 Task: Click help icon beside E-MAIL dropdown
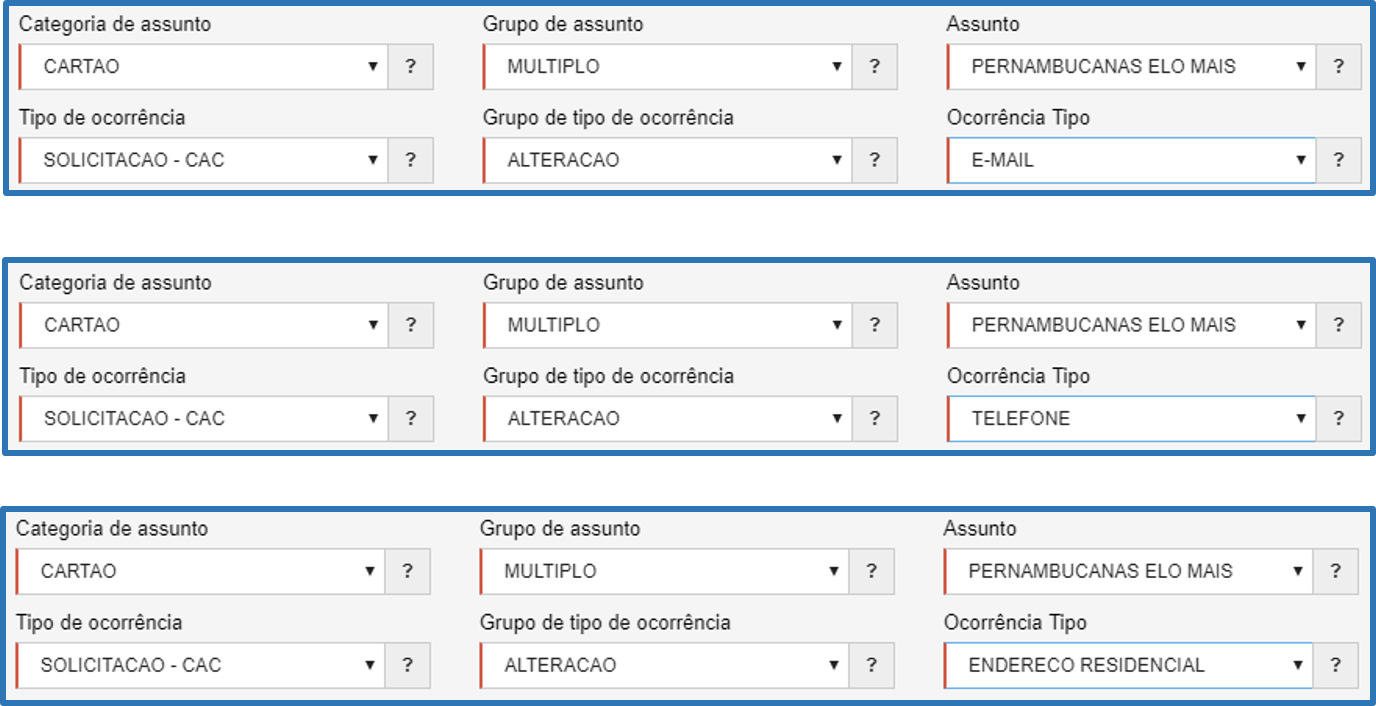[1338, 160]
